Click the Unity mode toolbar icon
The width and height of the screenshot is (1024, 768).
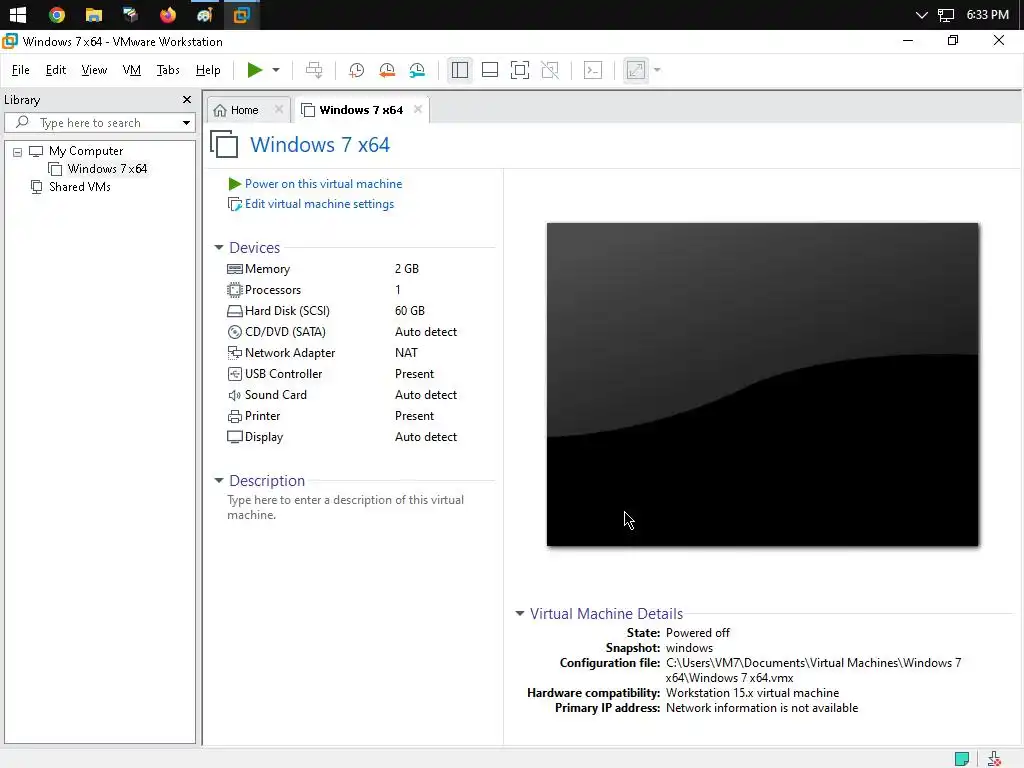[550, 70]
